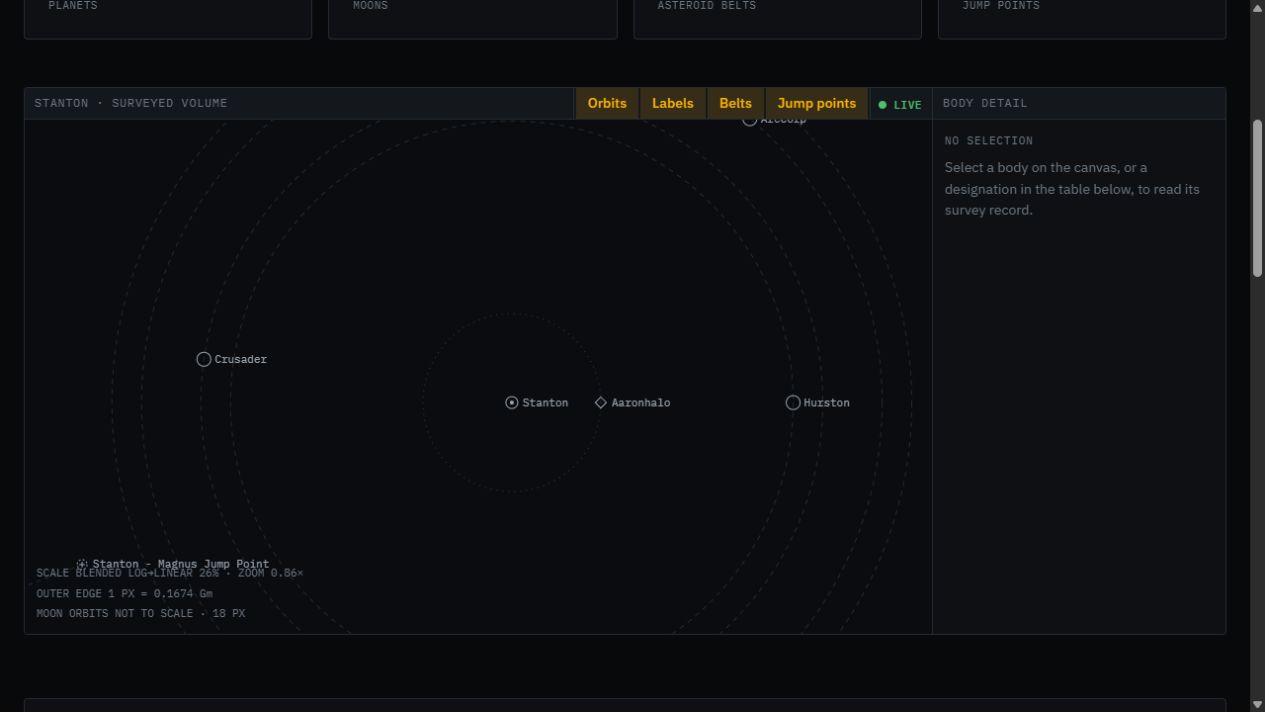Click the Stanton label on canvas
The image size is (1265, 712).
click(x=545, y=403)
